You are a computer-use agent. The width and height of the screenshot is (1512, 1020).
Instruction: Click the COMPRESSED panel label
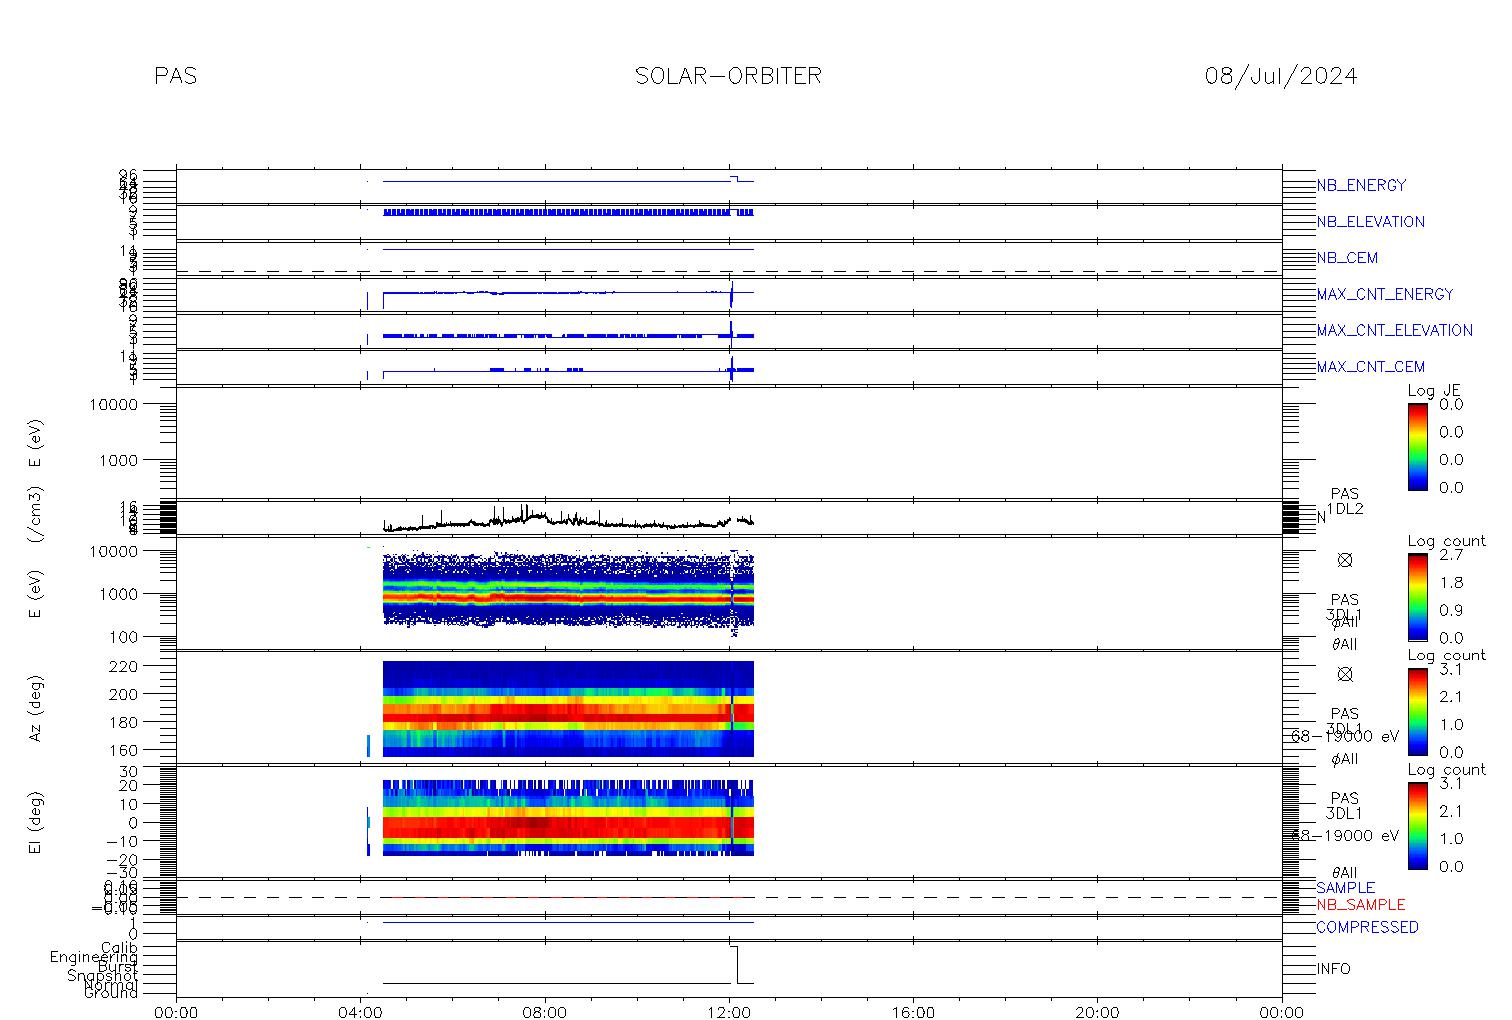[x=1367, y=927]
